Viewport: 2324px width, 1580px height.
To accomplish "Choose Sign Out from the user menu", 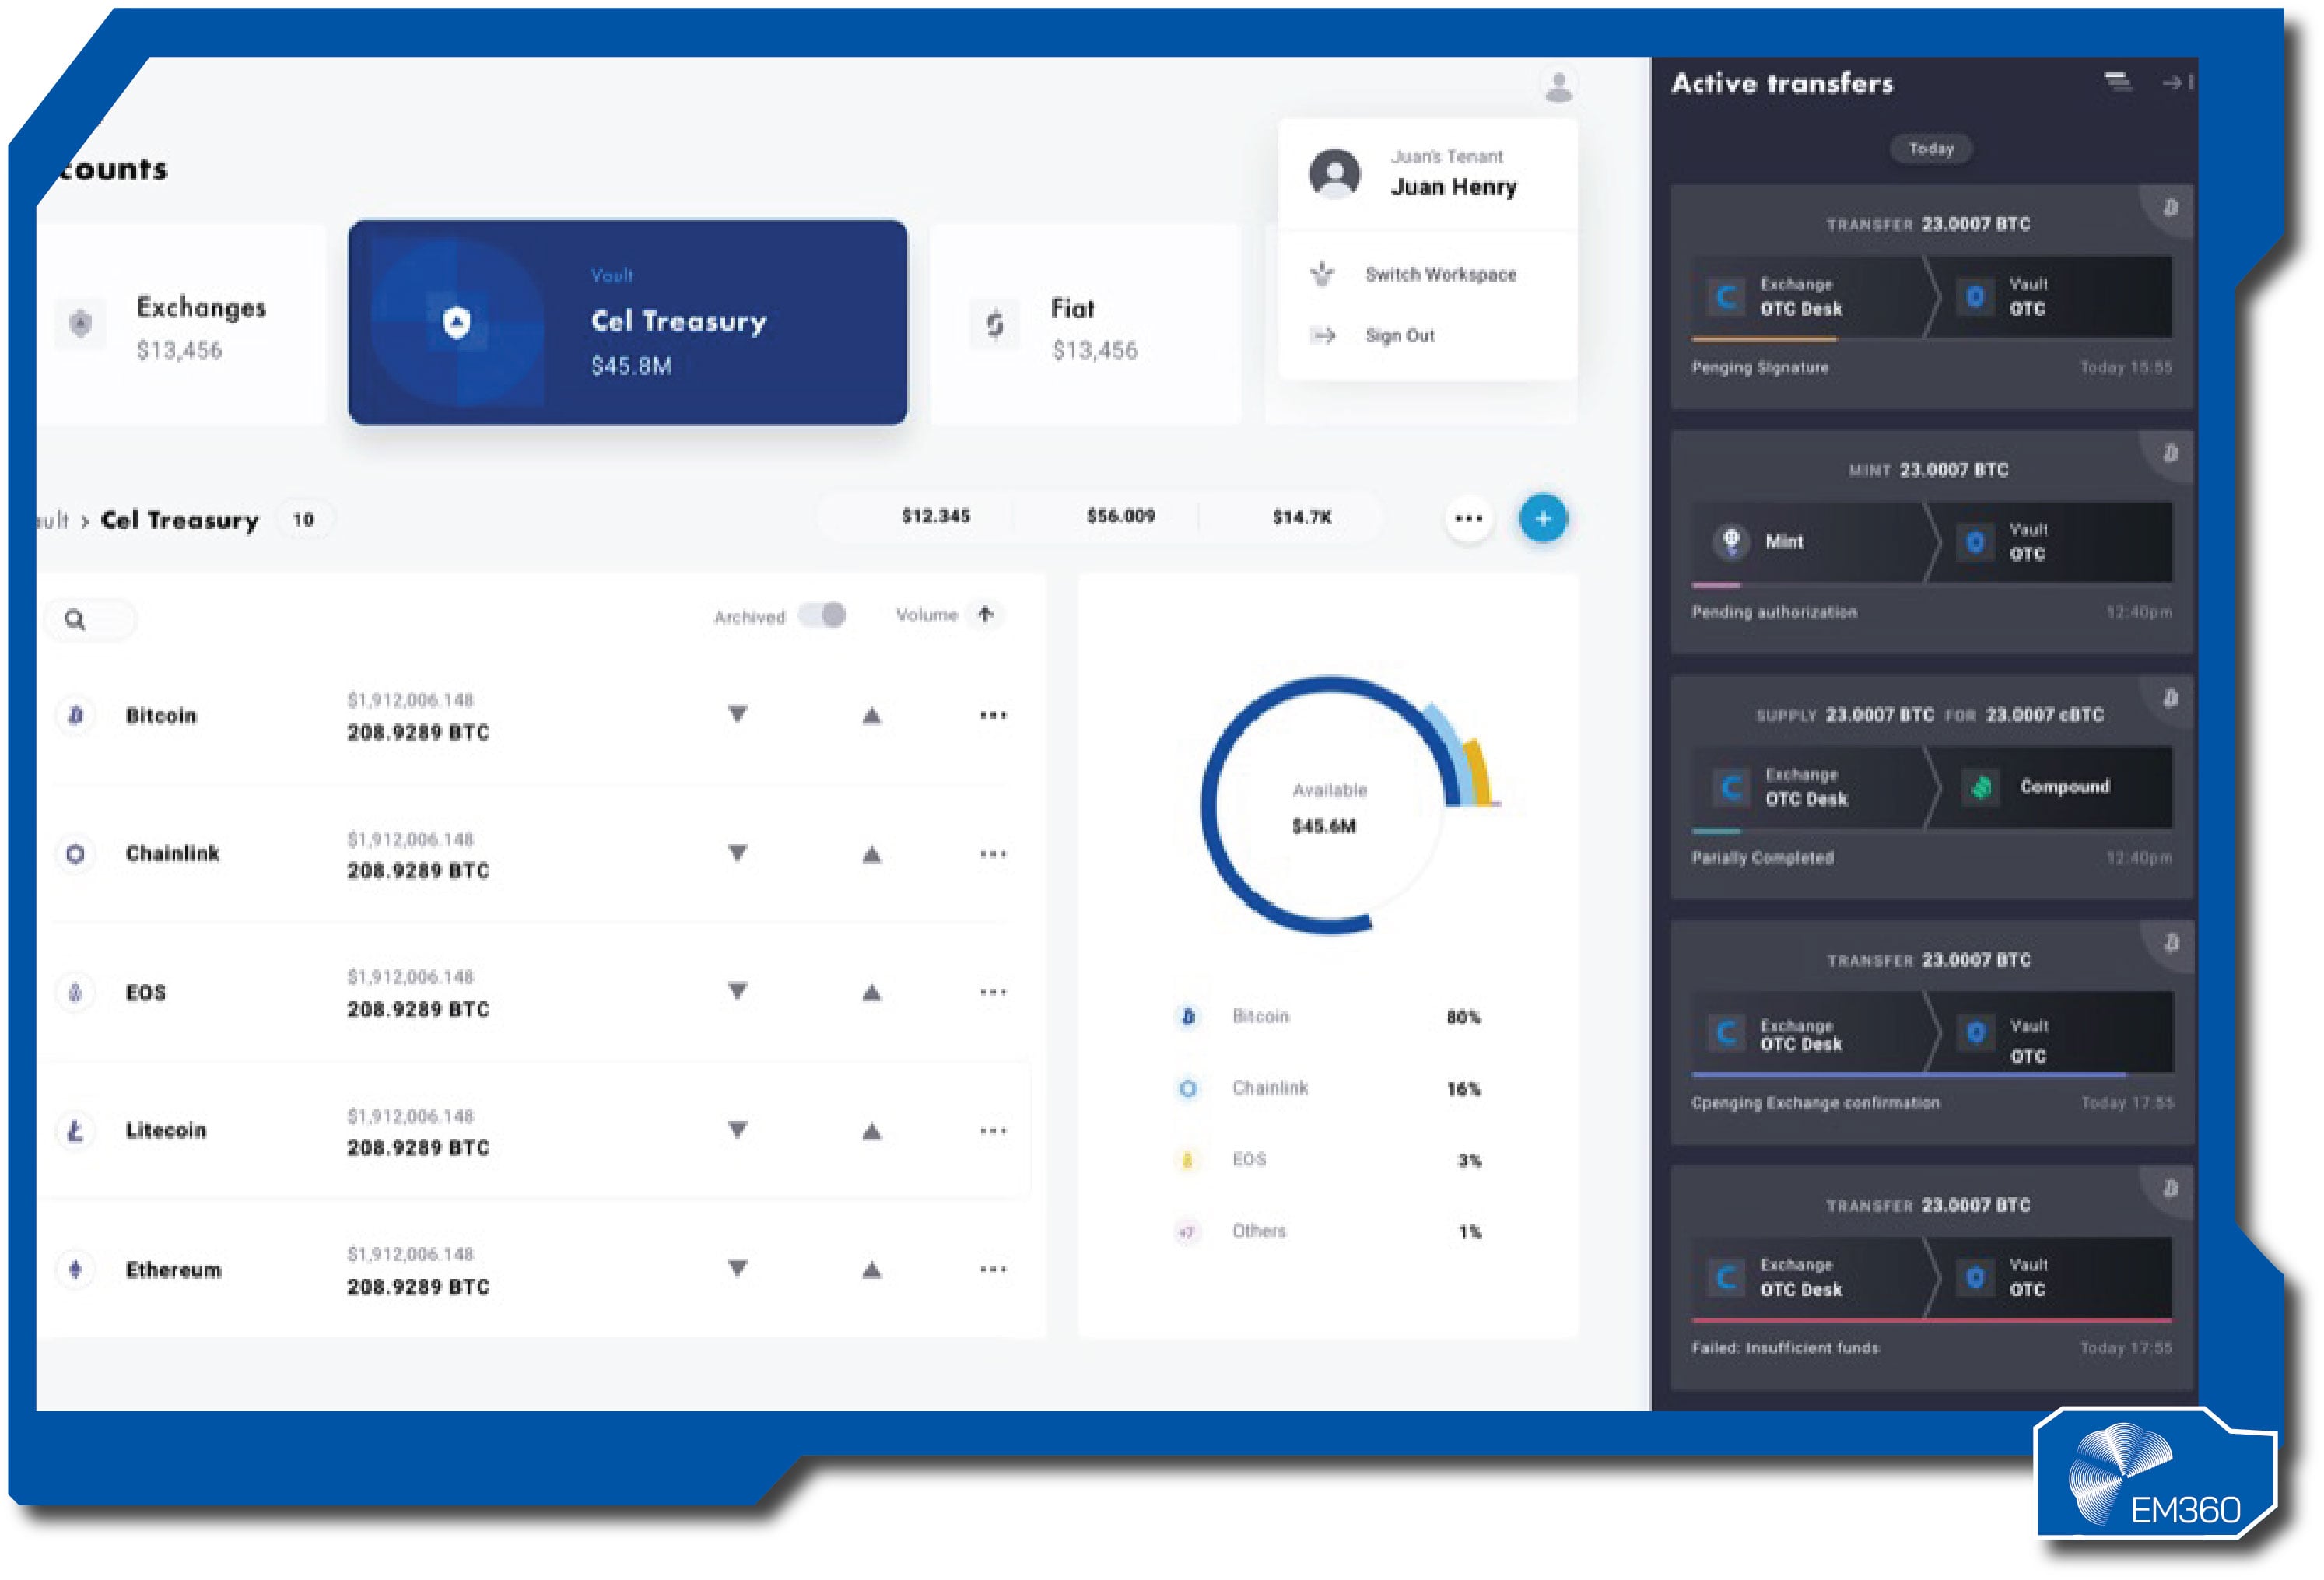I will [x=1399, y=336].
